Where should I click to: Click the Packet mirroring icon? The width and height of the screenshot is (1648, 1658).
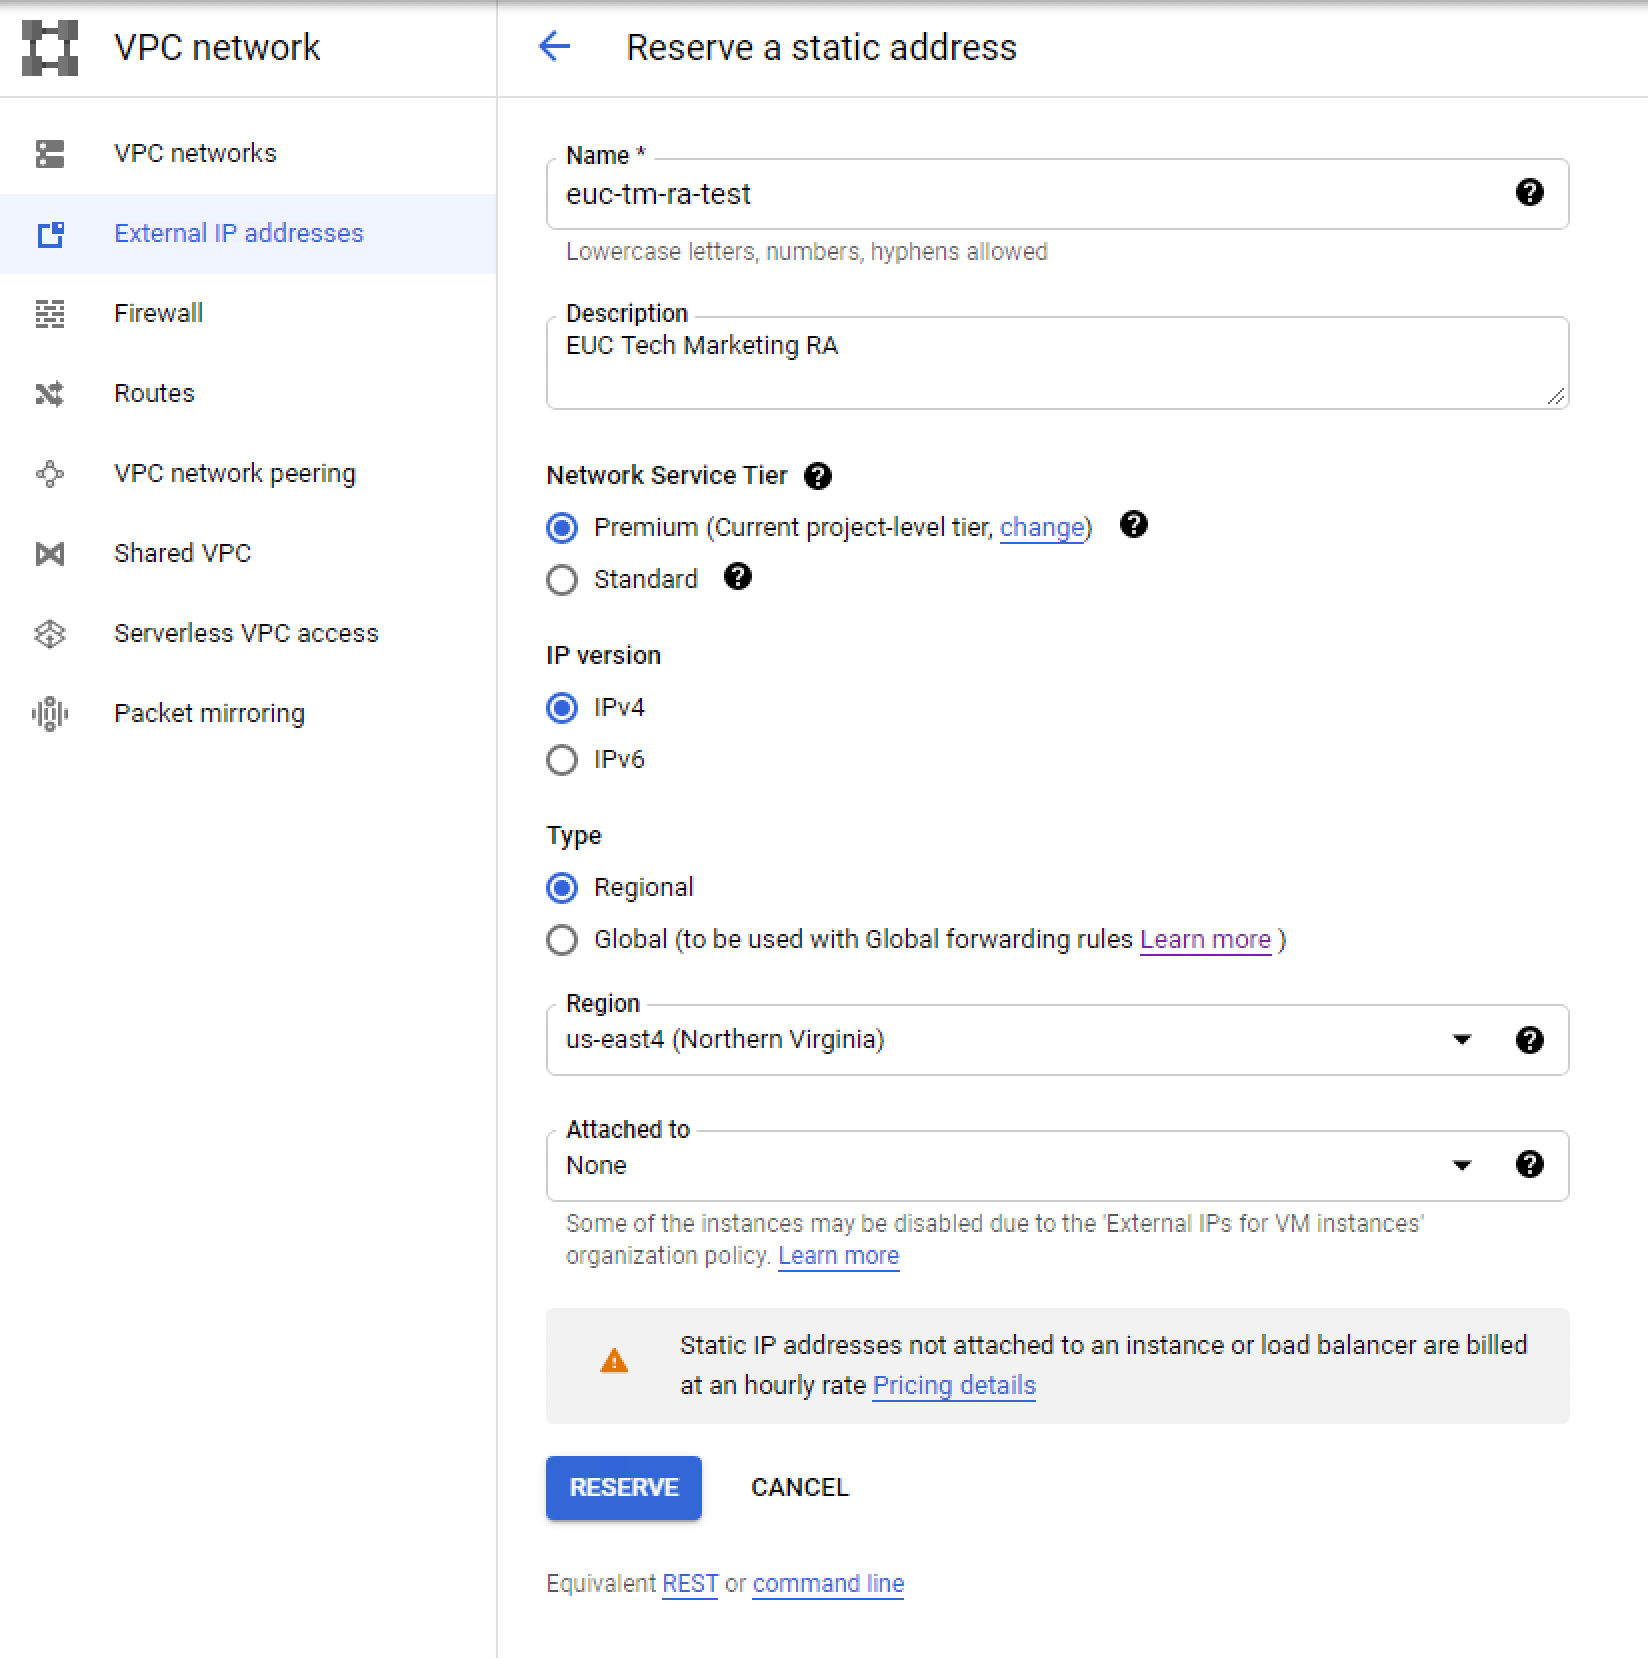[x=48, y=713]
